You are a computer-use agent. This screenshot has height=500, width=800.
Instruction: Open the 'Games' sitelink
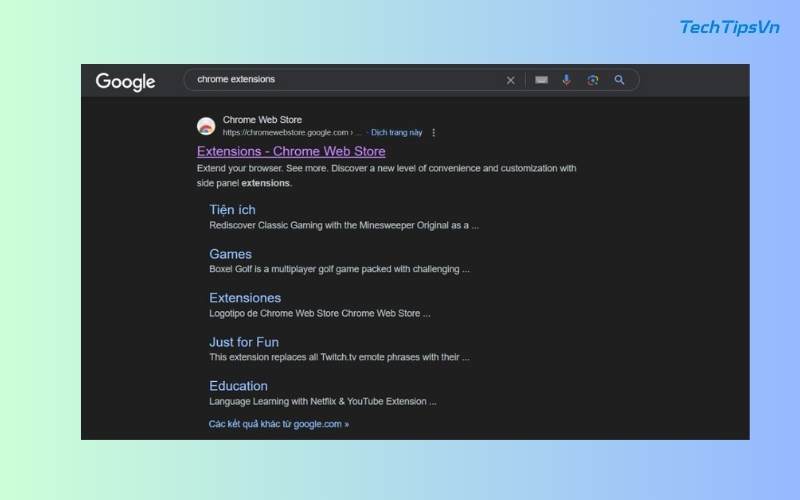tap(230, 254)
